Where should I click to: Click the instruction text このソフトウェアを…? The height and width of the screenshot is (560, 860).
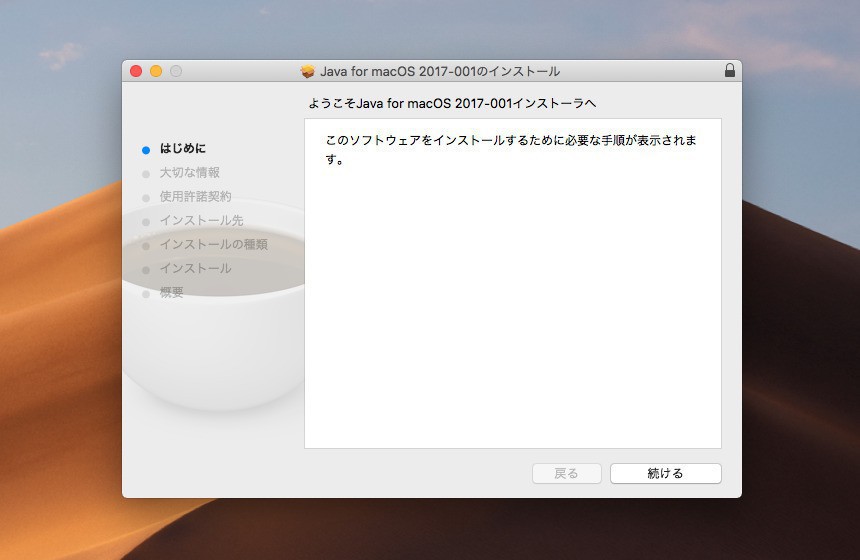(x=511, y=150)
